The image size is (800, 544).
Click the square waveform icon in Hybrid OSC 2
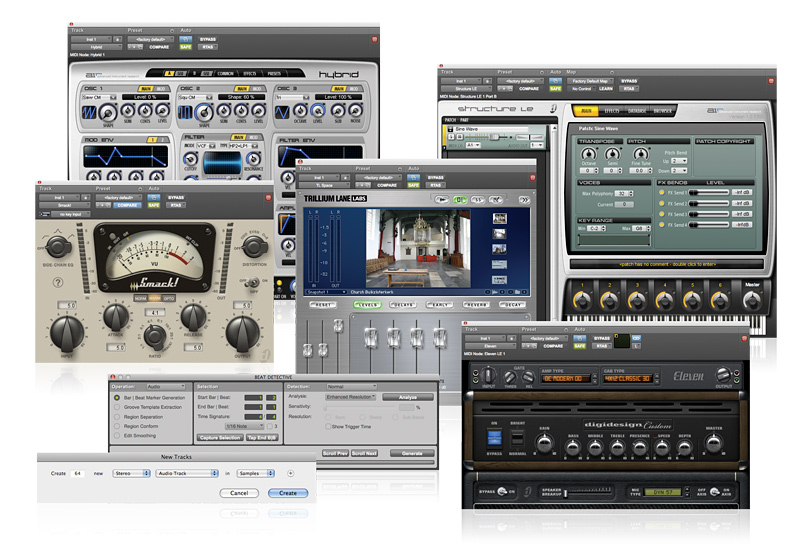point(185,112)
